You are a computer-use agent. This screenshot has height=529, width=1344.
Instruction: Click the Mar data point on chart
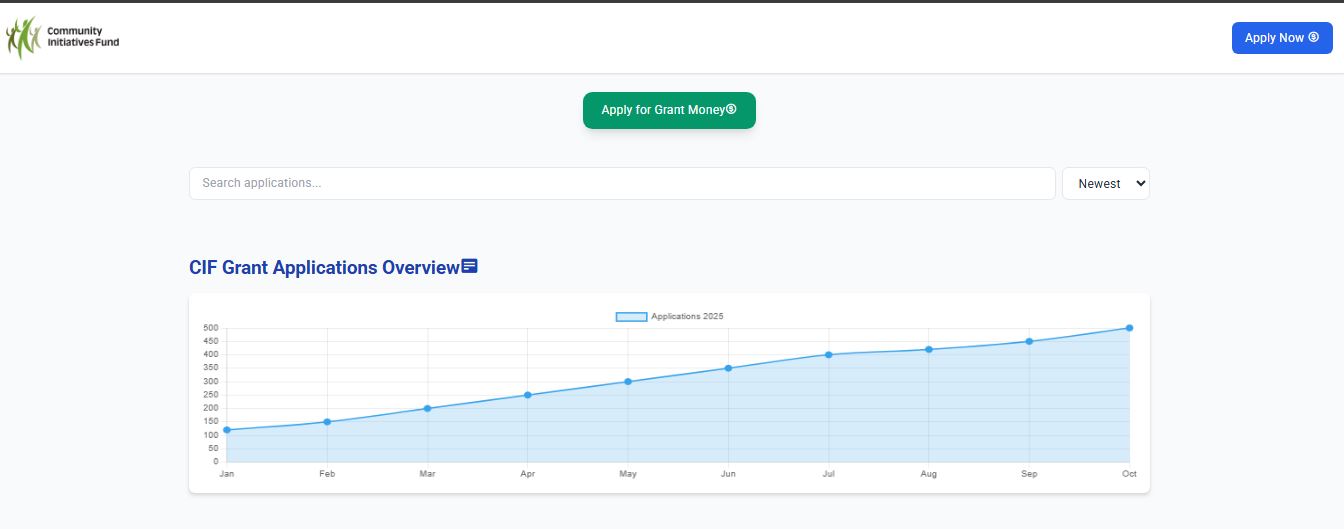[427, 408]
